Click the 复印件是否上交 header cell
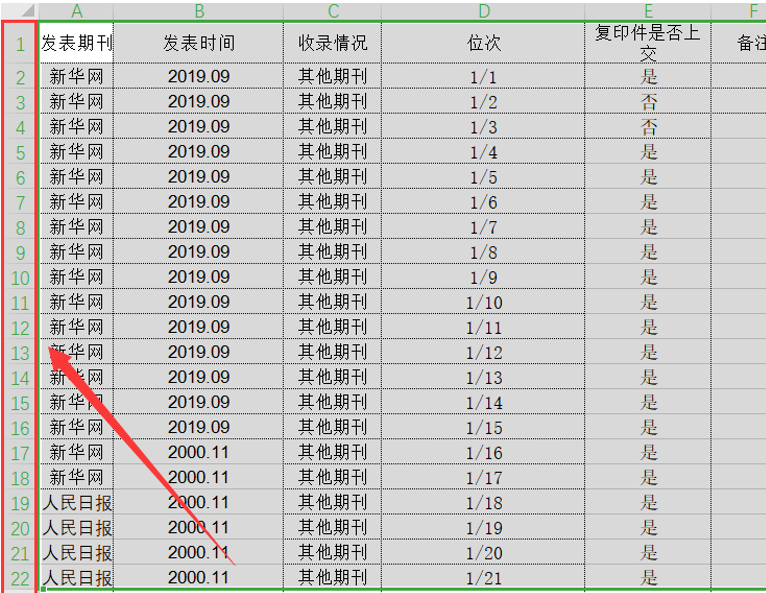 pyautogui.click(x=648, y=43)
